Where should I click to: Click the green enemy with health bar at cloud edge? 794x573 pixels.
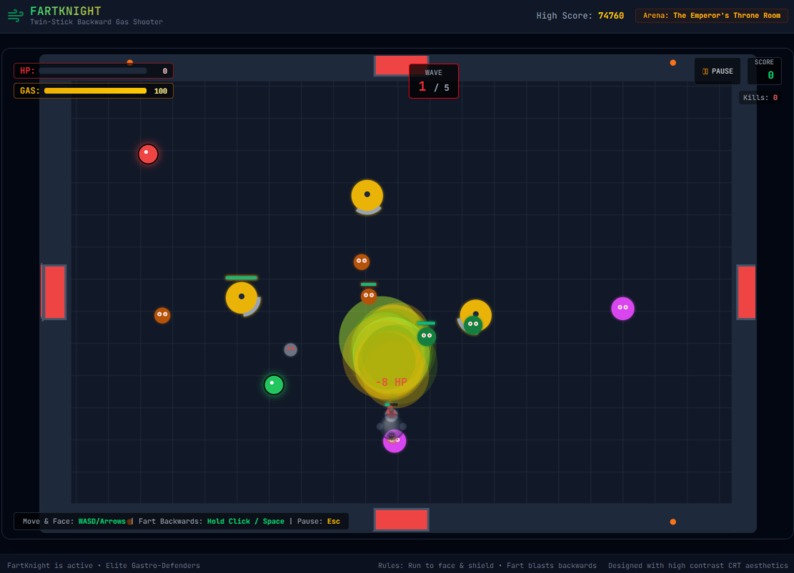pyautogui.click(x=426, y=336)
